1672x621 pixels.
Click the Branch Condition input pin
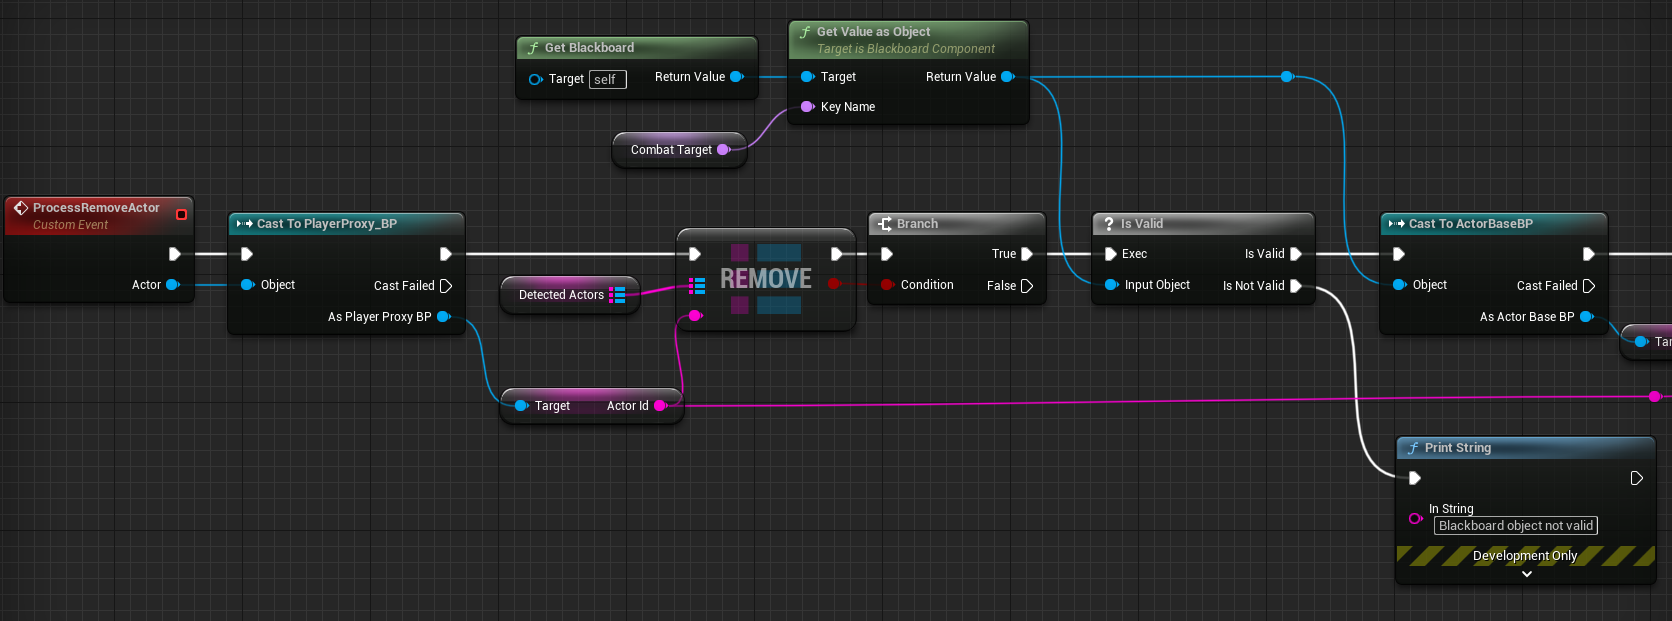(887, 285)
